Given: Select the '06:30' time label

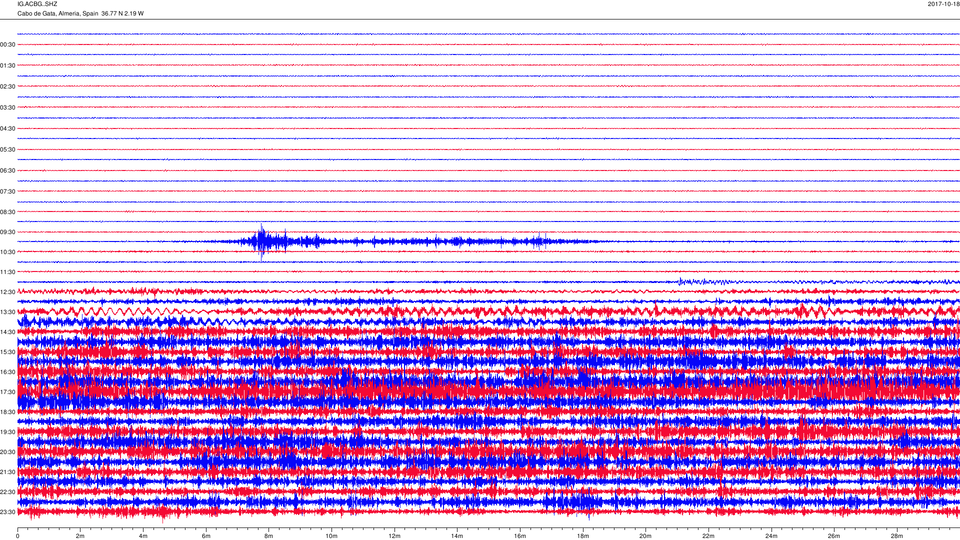Looking at the screenshot, I should pos(8,171).
